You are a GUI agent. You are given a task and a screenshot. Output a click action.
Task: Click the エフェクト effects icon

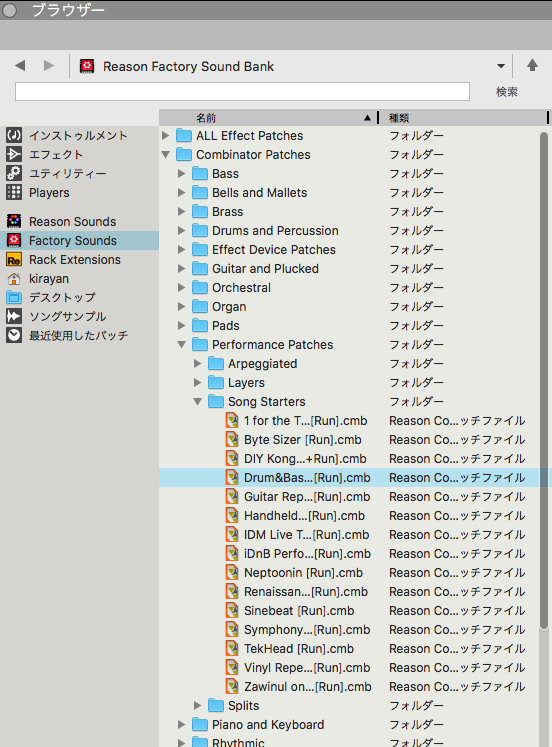(14, 154)
